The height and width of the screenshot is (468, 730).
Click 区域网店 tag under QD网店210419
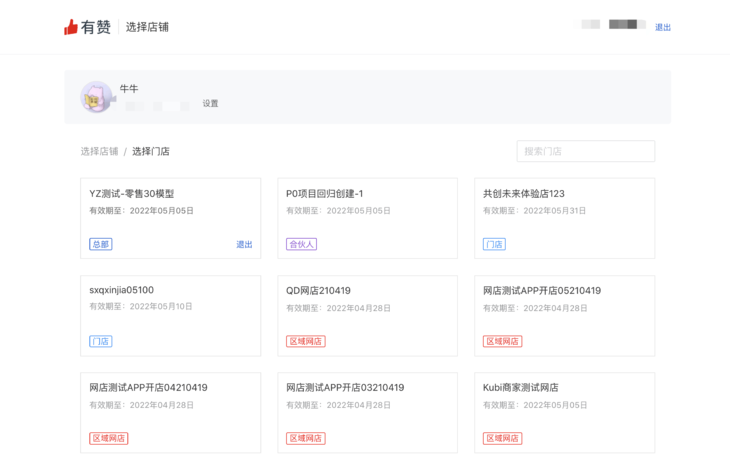[305, 341]
